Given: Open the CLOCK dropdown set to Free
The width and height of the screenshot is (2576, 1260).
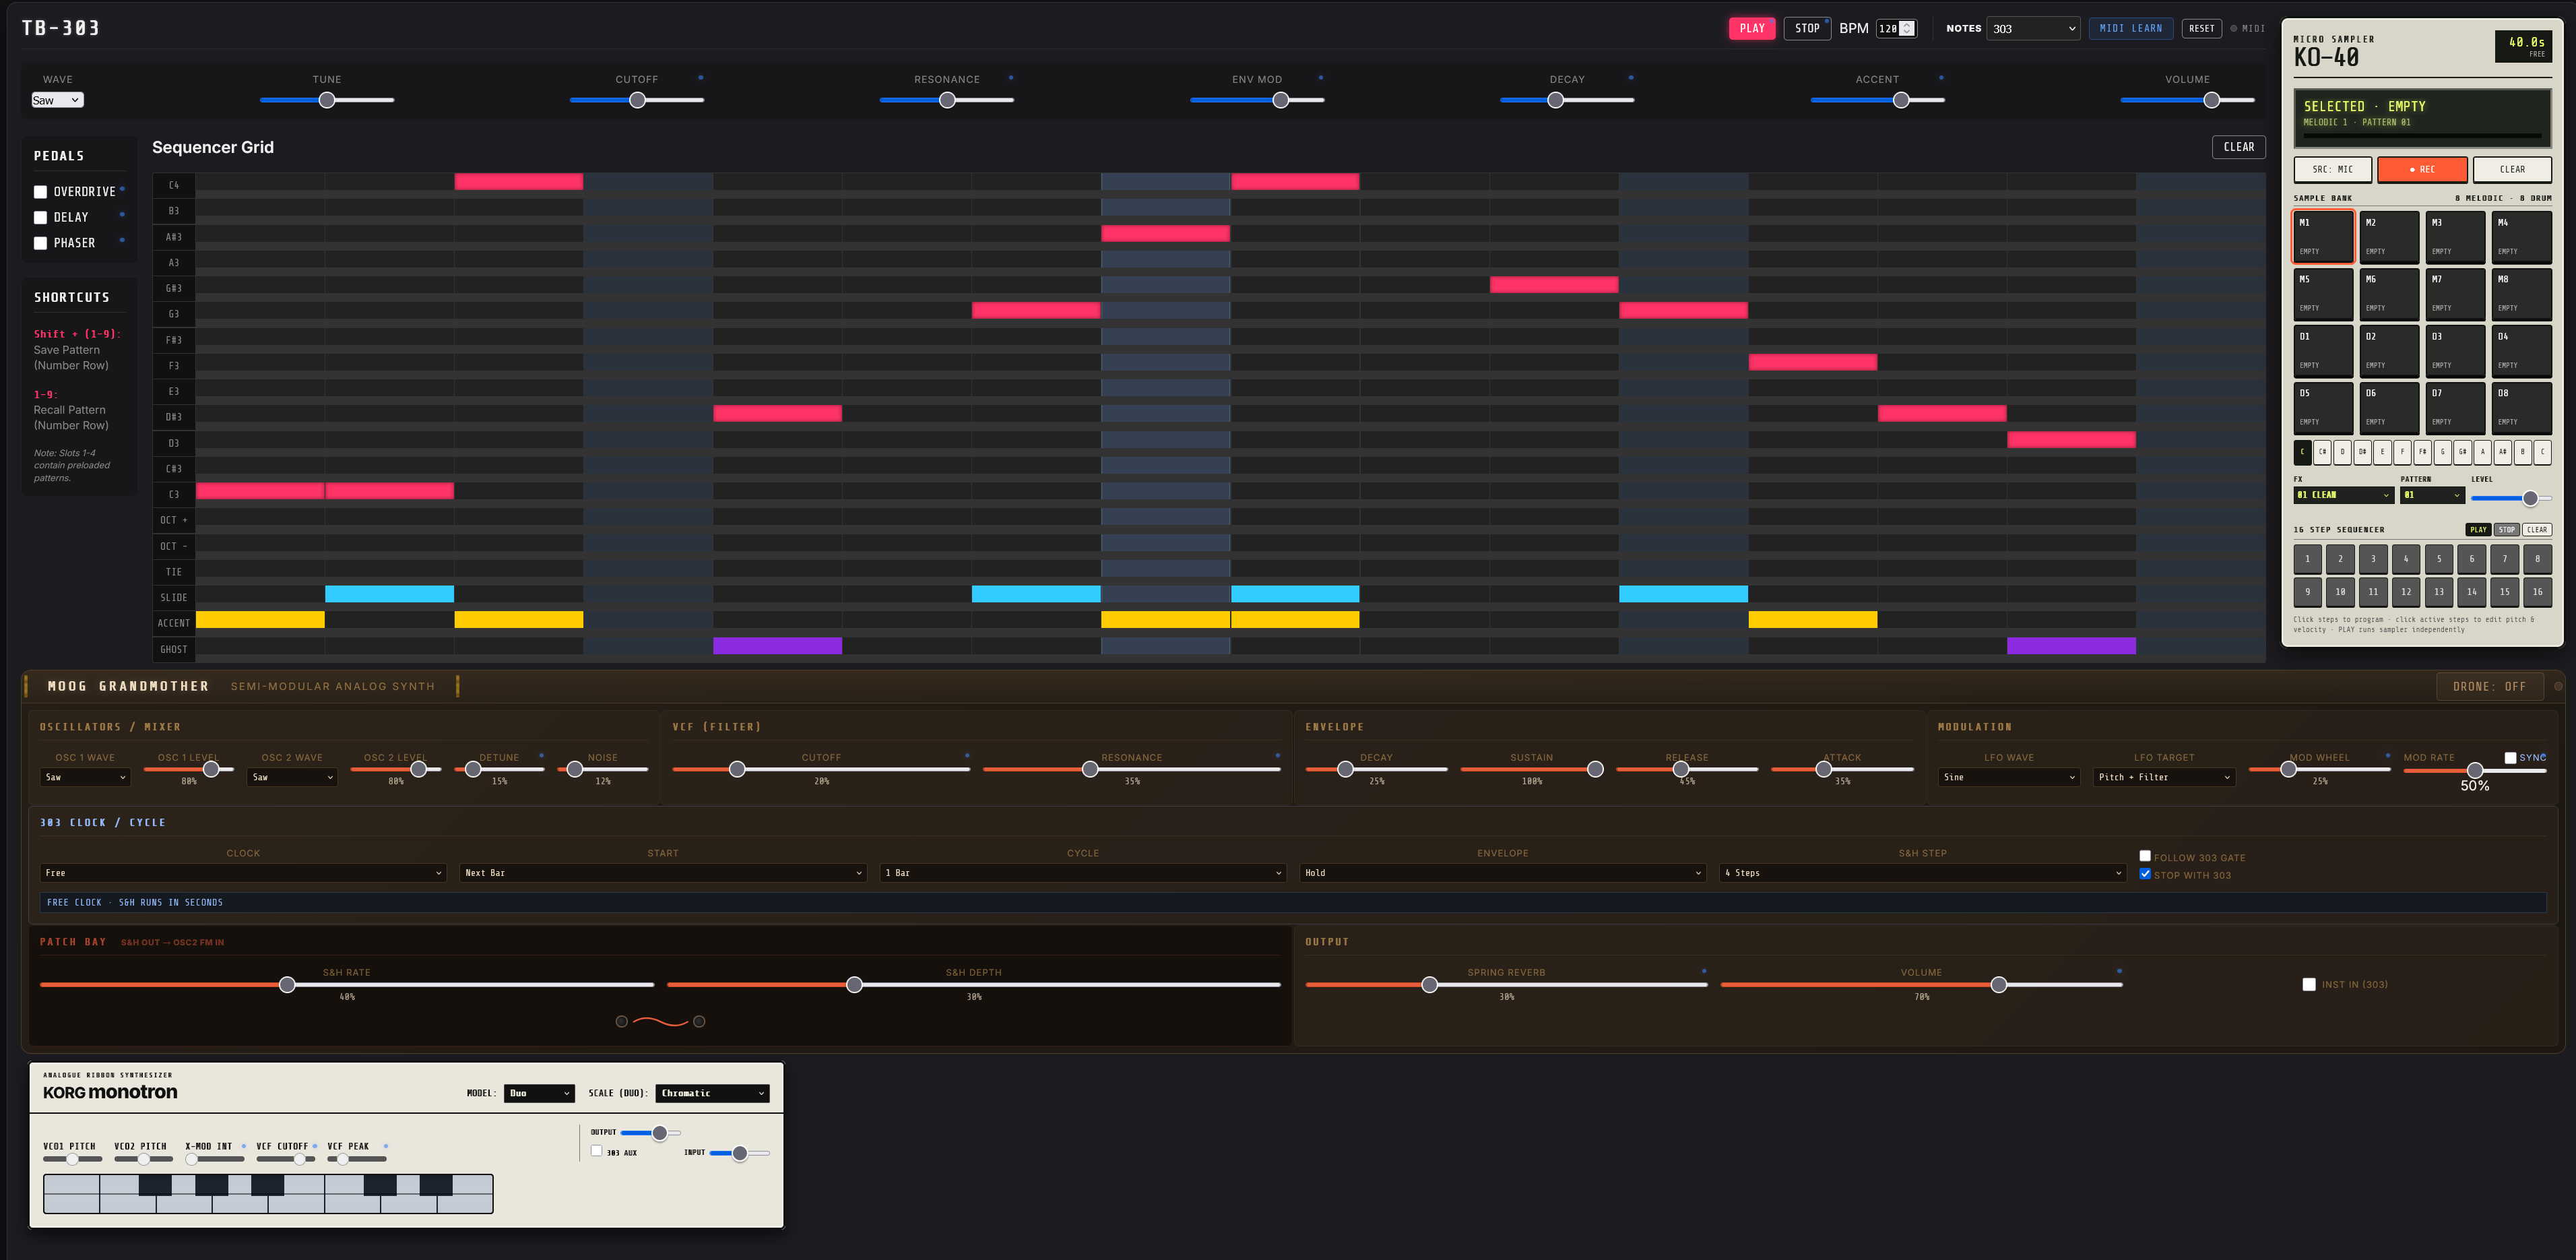Looking at the screenshot, I should point(243,873).
